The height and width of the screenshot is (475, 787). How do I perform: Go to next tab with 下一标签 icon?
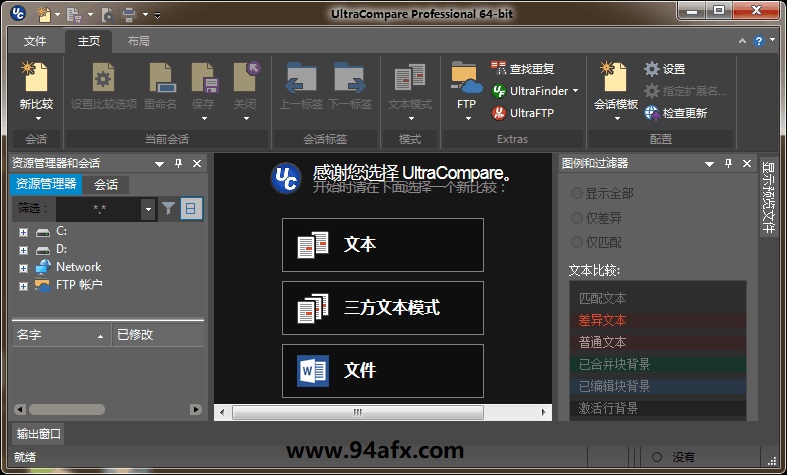coord(349,77)
